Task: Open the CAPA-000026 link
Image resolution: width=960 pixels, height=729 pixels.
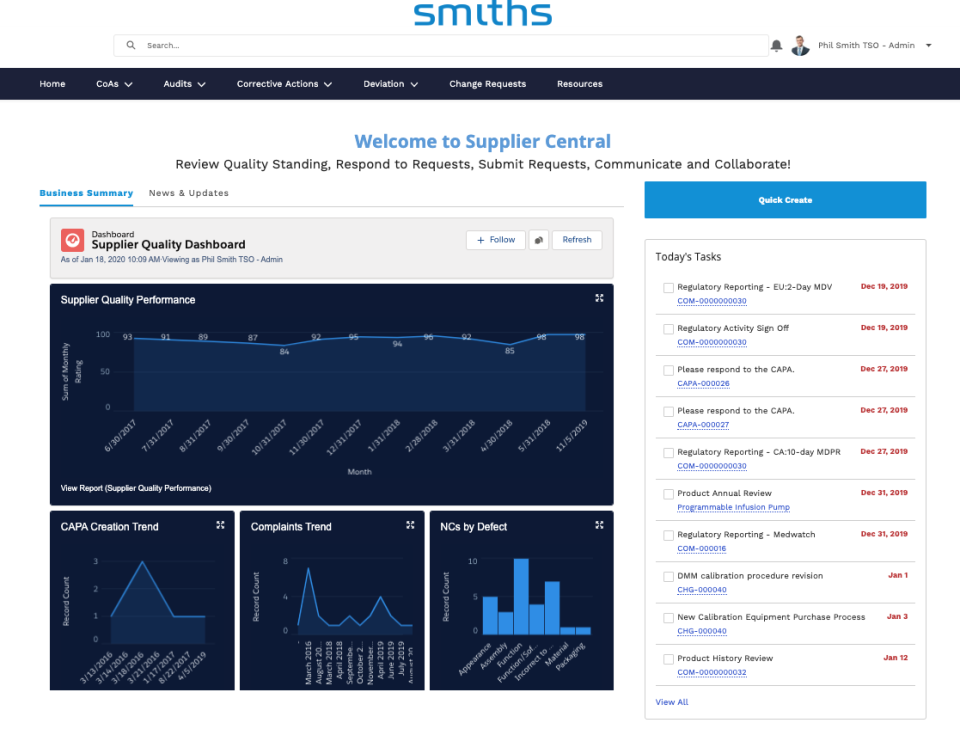Action: 703,384
